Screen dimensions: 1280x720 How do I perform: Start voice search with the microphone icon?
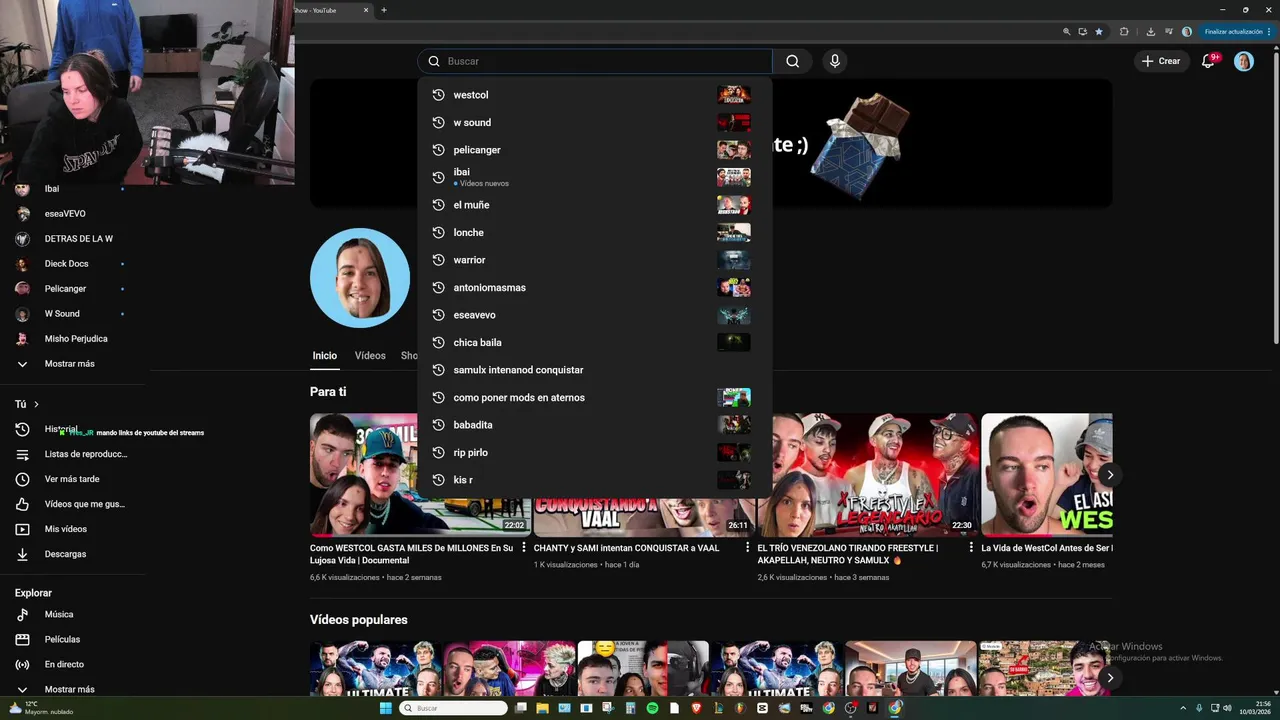[x=835, y=61]
